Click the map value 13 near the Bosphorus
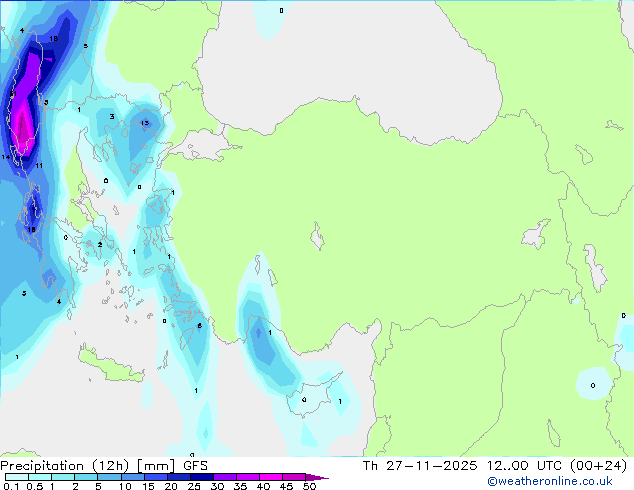634x490 pixels. coord(145,123)
